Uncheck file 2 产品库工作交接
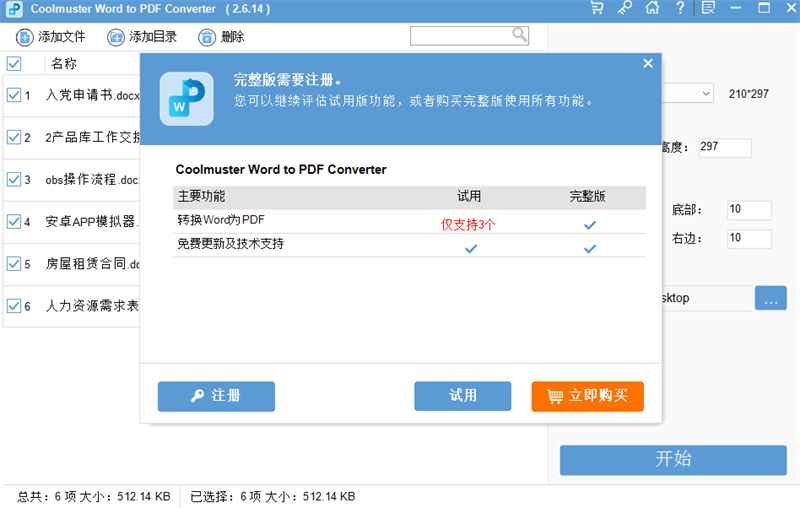 point(14,137)
